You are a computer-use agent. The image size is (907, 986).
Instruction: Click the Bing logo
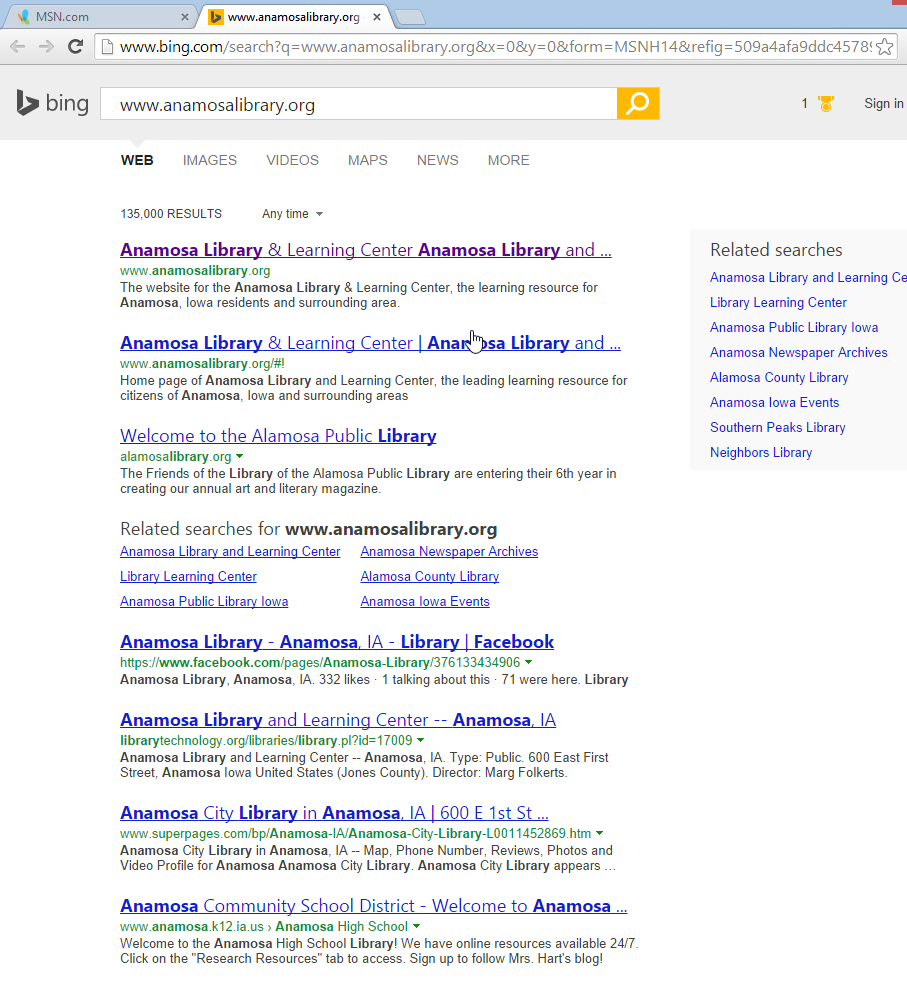(x=53, y=103)
